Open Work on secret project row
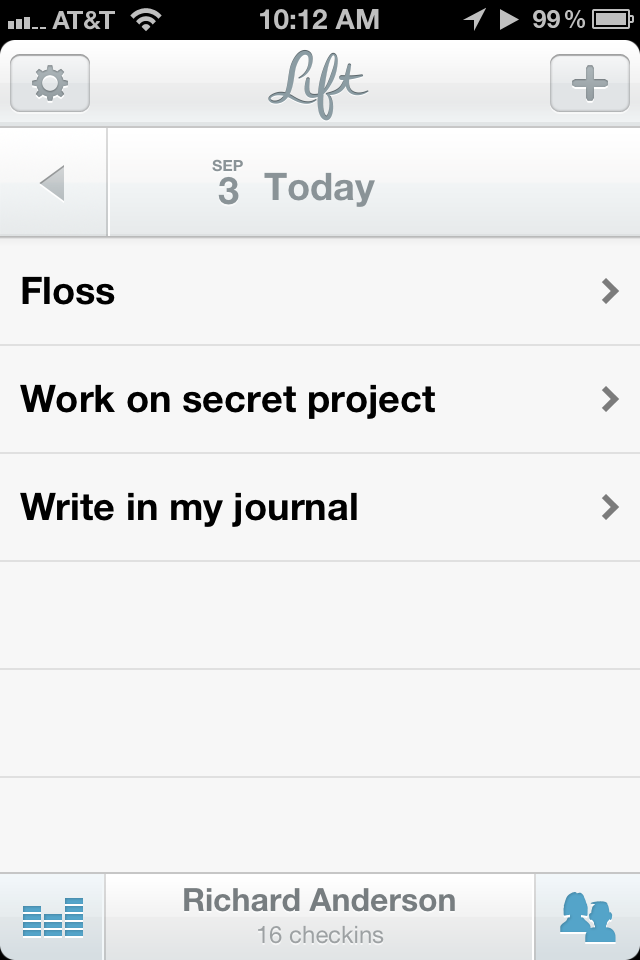Screen dimensions: 640x960 (320, 399)
